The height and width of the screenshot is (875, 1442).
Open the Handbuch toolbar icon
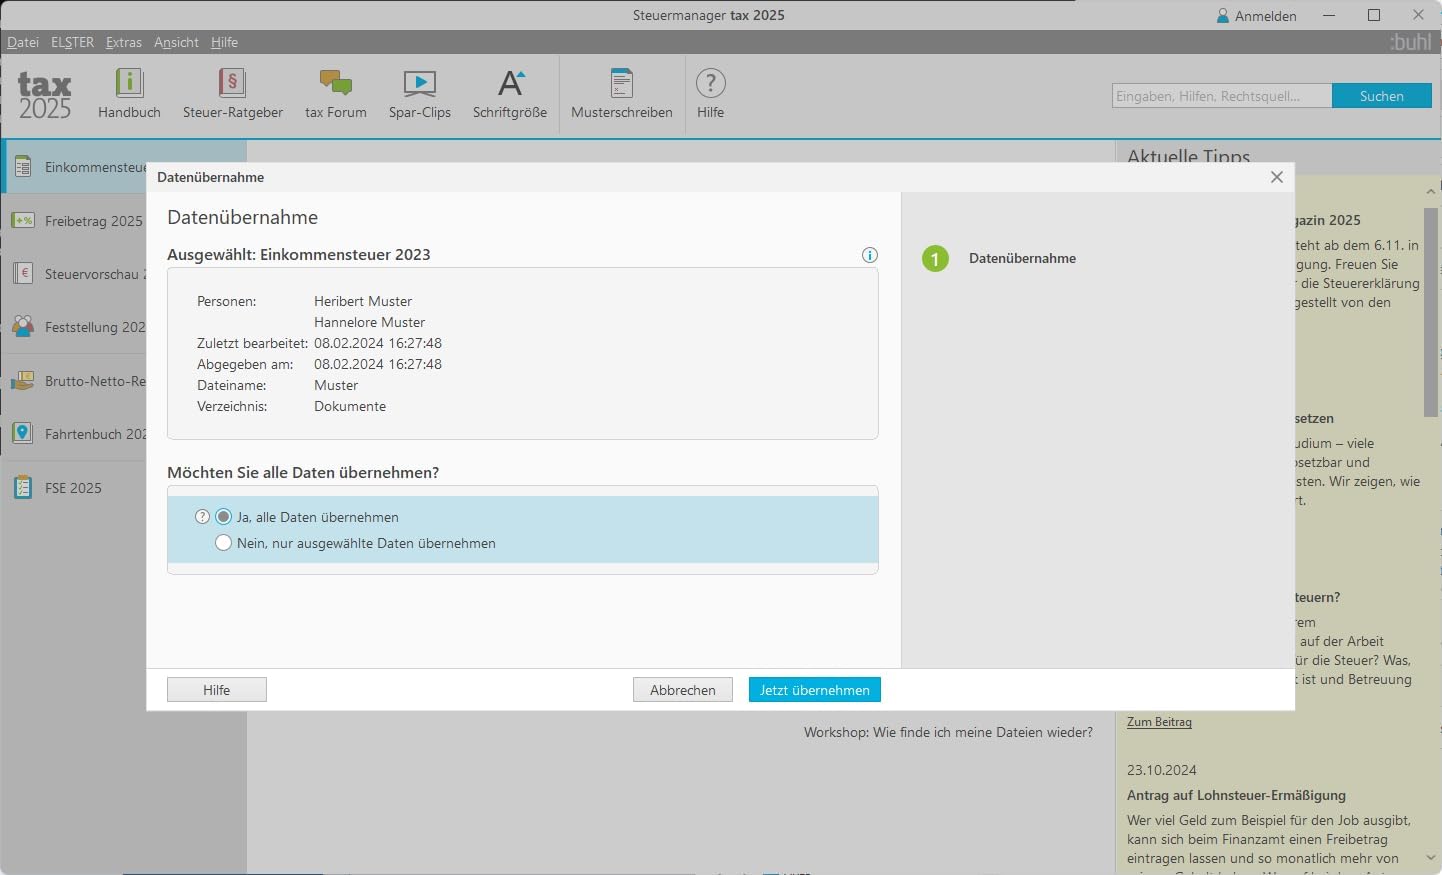(129, 83)
